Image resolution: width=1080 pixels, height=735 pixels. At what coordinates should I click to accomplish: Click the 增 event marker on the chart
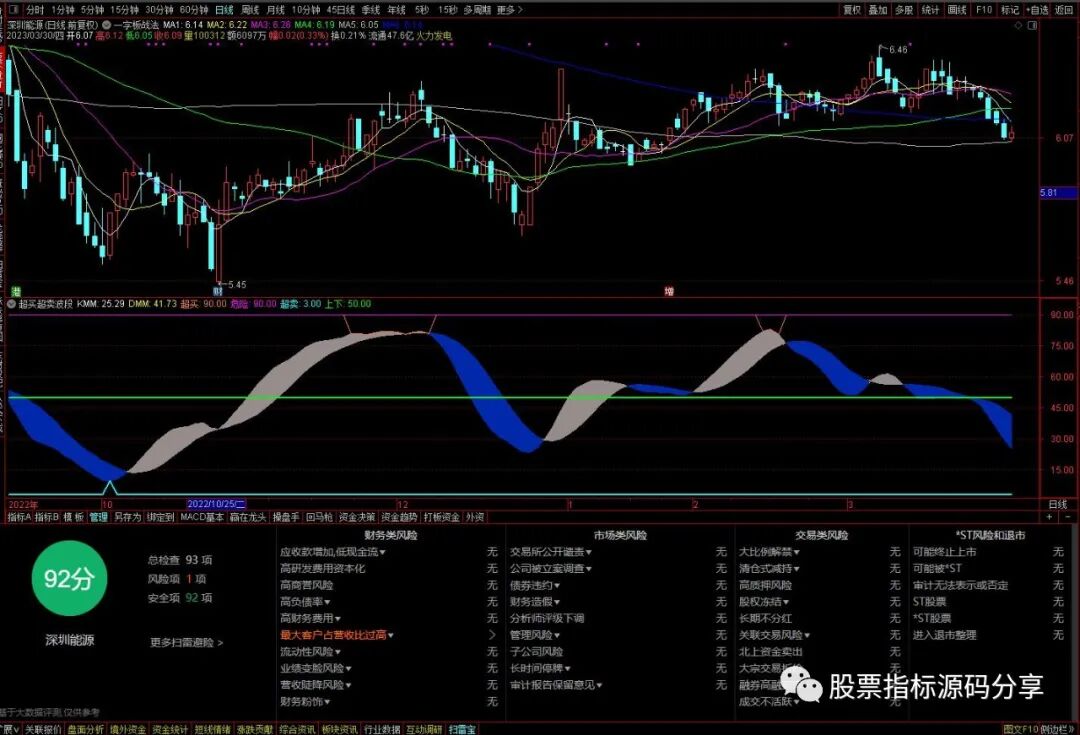coord(668,291)
